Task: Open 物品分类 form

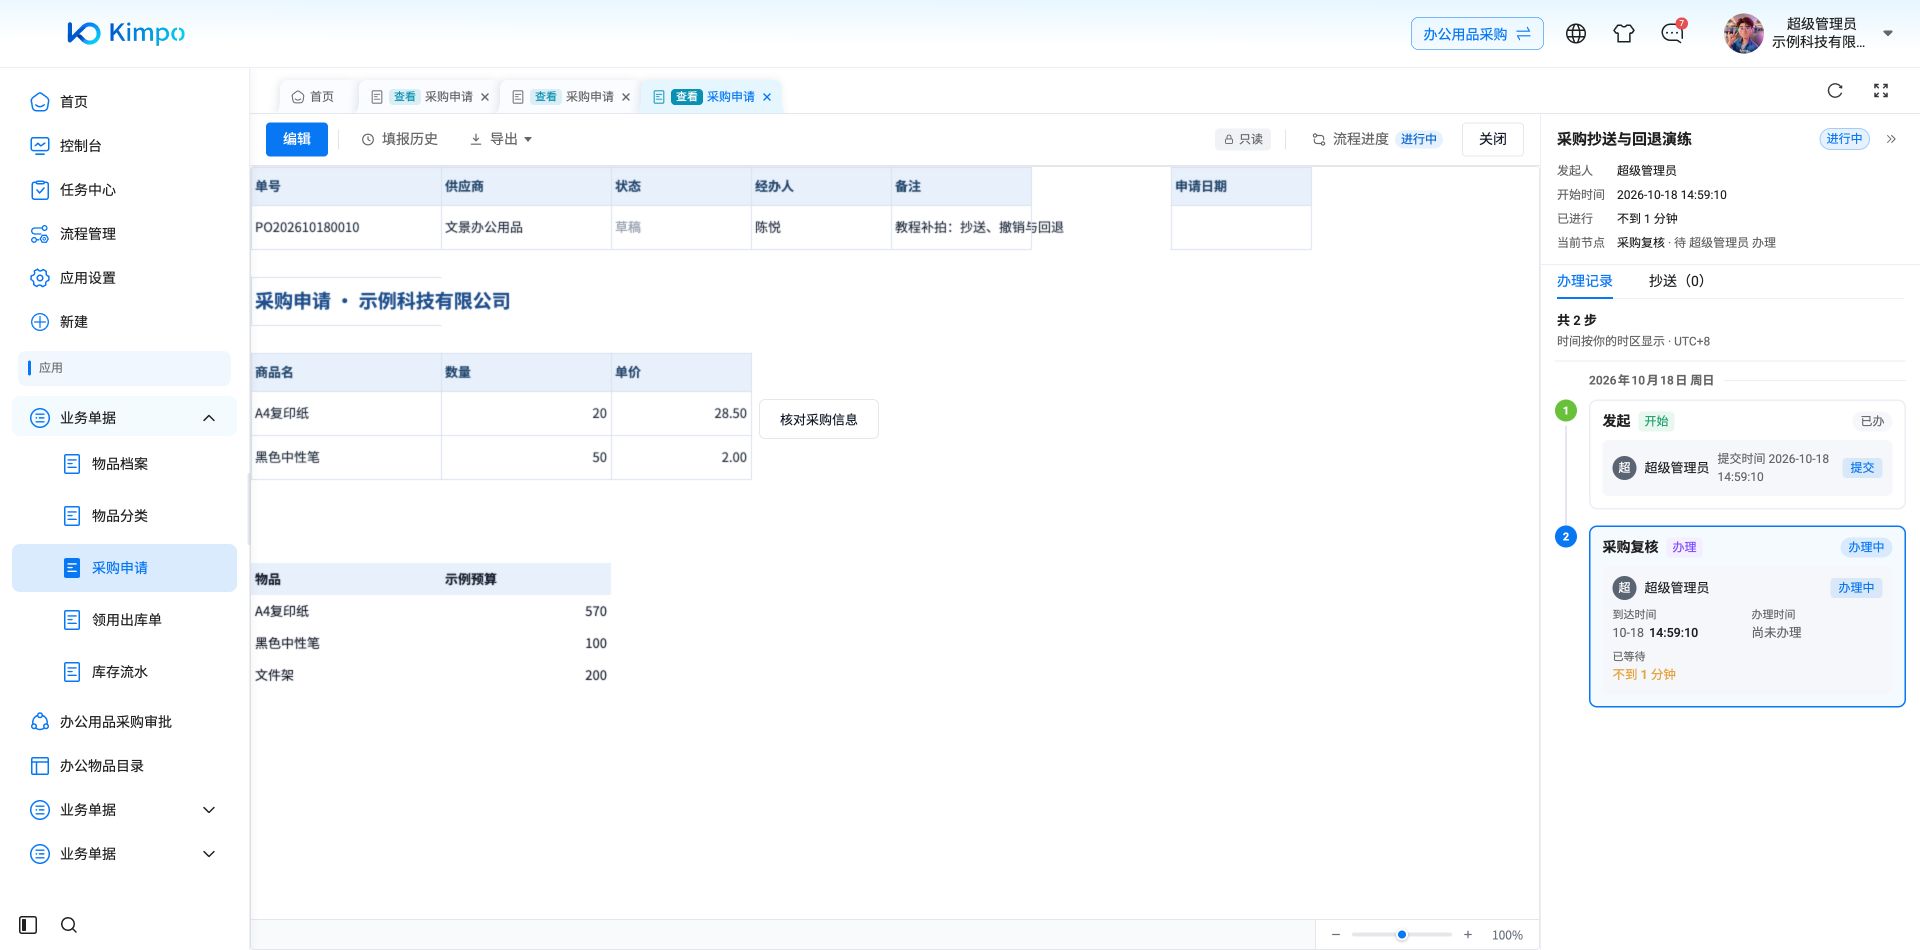Action: click(124, 516)
